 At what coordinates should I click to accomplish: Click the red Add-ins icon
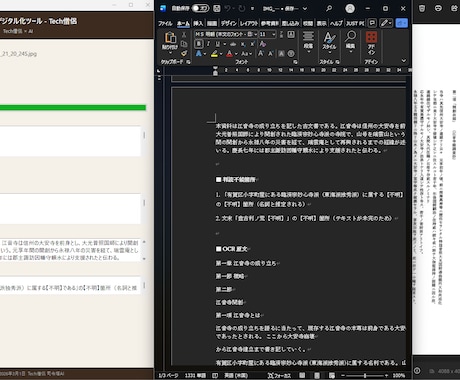[x=371, y=37]
